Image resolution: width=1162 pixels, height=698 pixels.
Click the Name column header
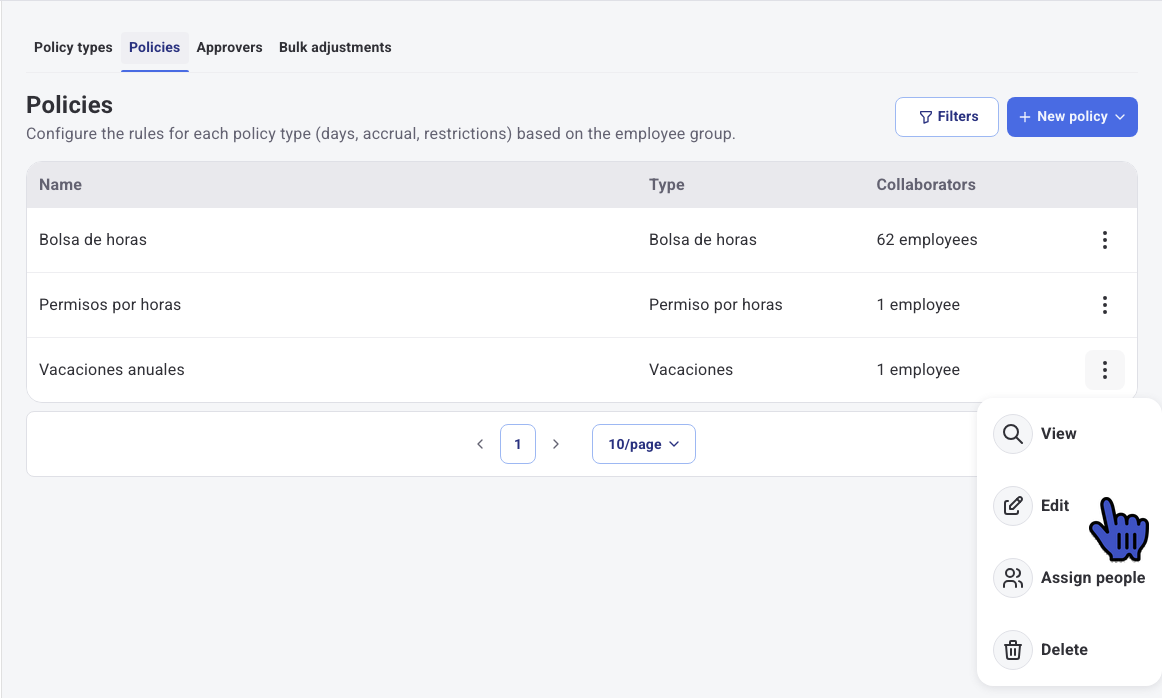[61, 185]
